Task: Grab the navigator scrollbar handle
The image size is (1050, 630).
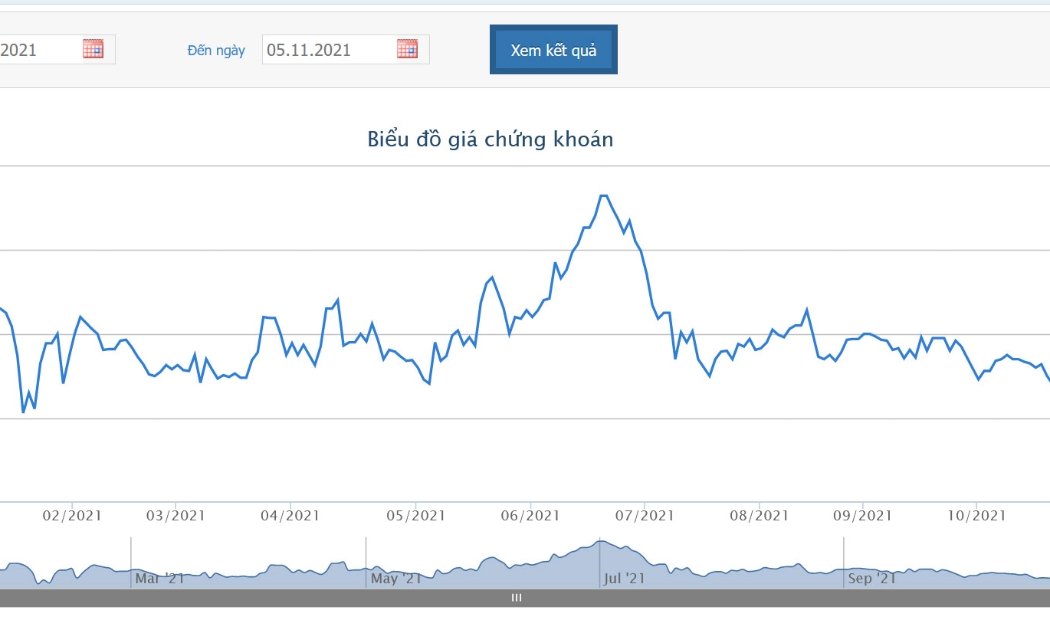Action: coord(516,598)
